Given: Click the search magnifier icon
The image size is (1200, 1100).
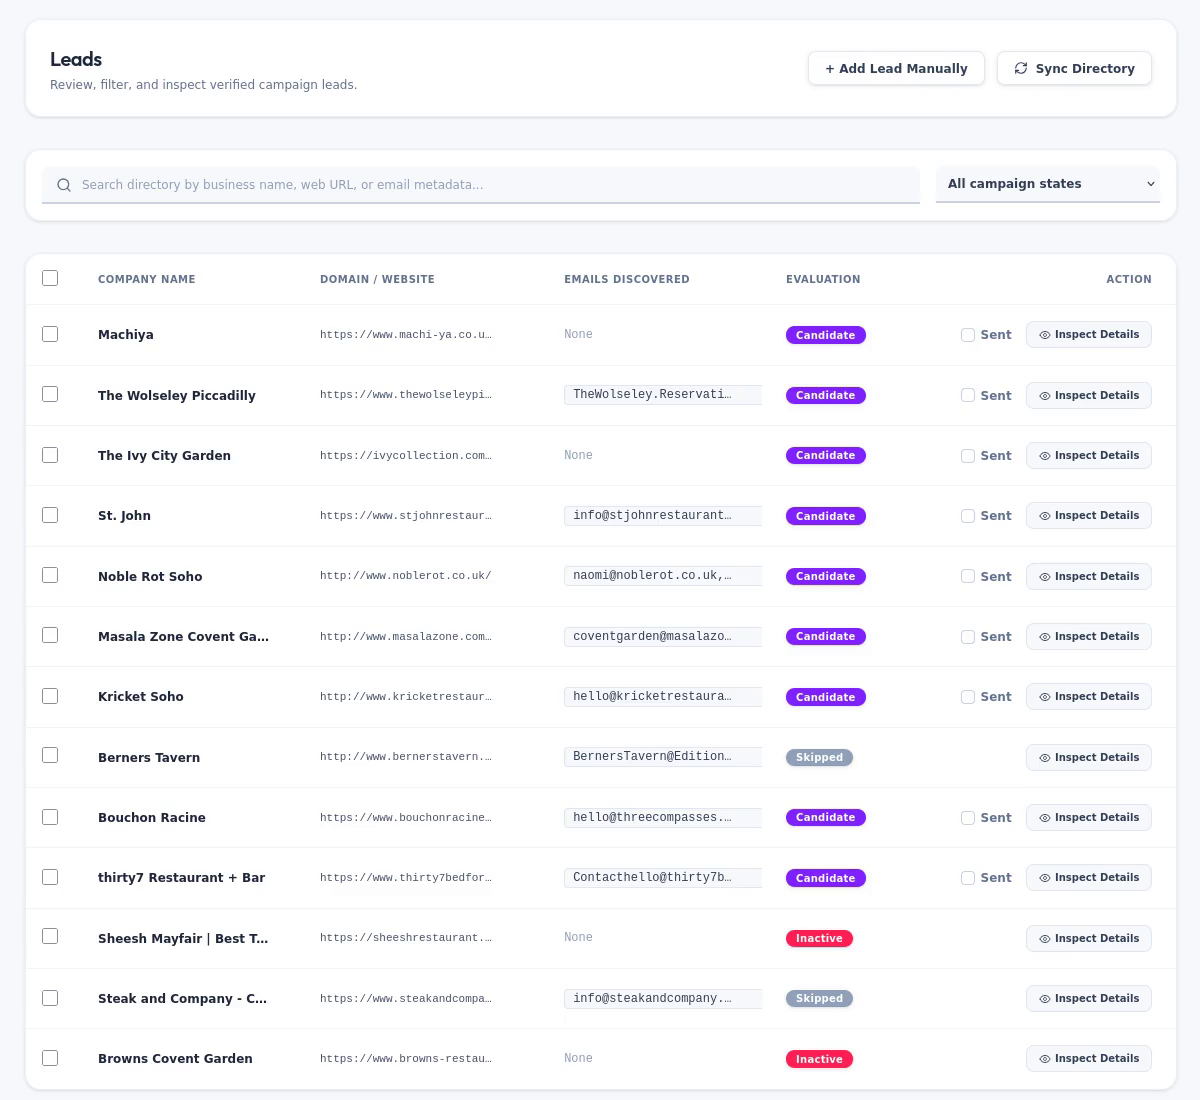Looking at the screenshot, I should 64,185.
